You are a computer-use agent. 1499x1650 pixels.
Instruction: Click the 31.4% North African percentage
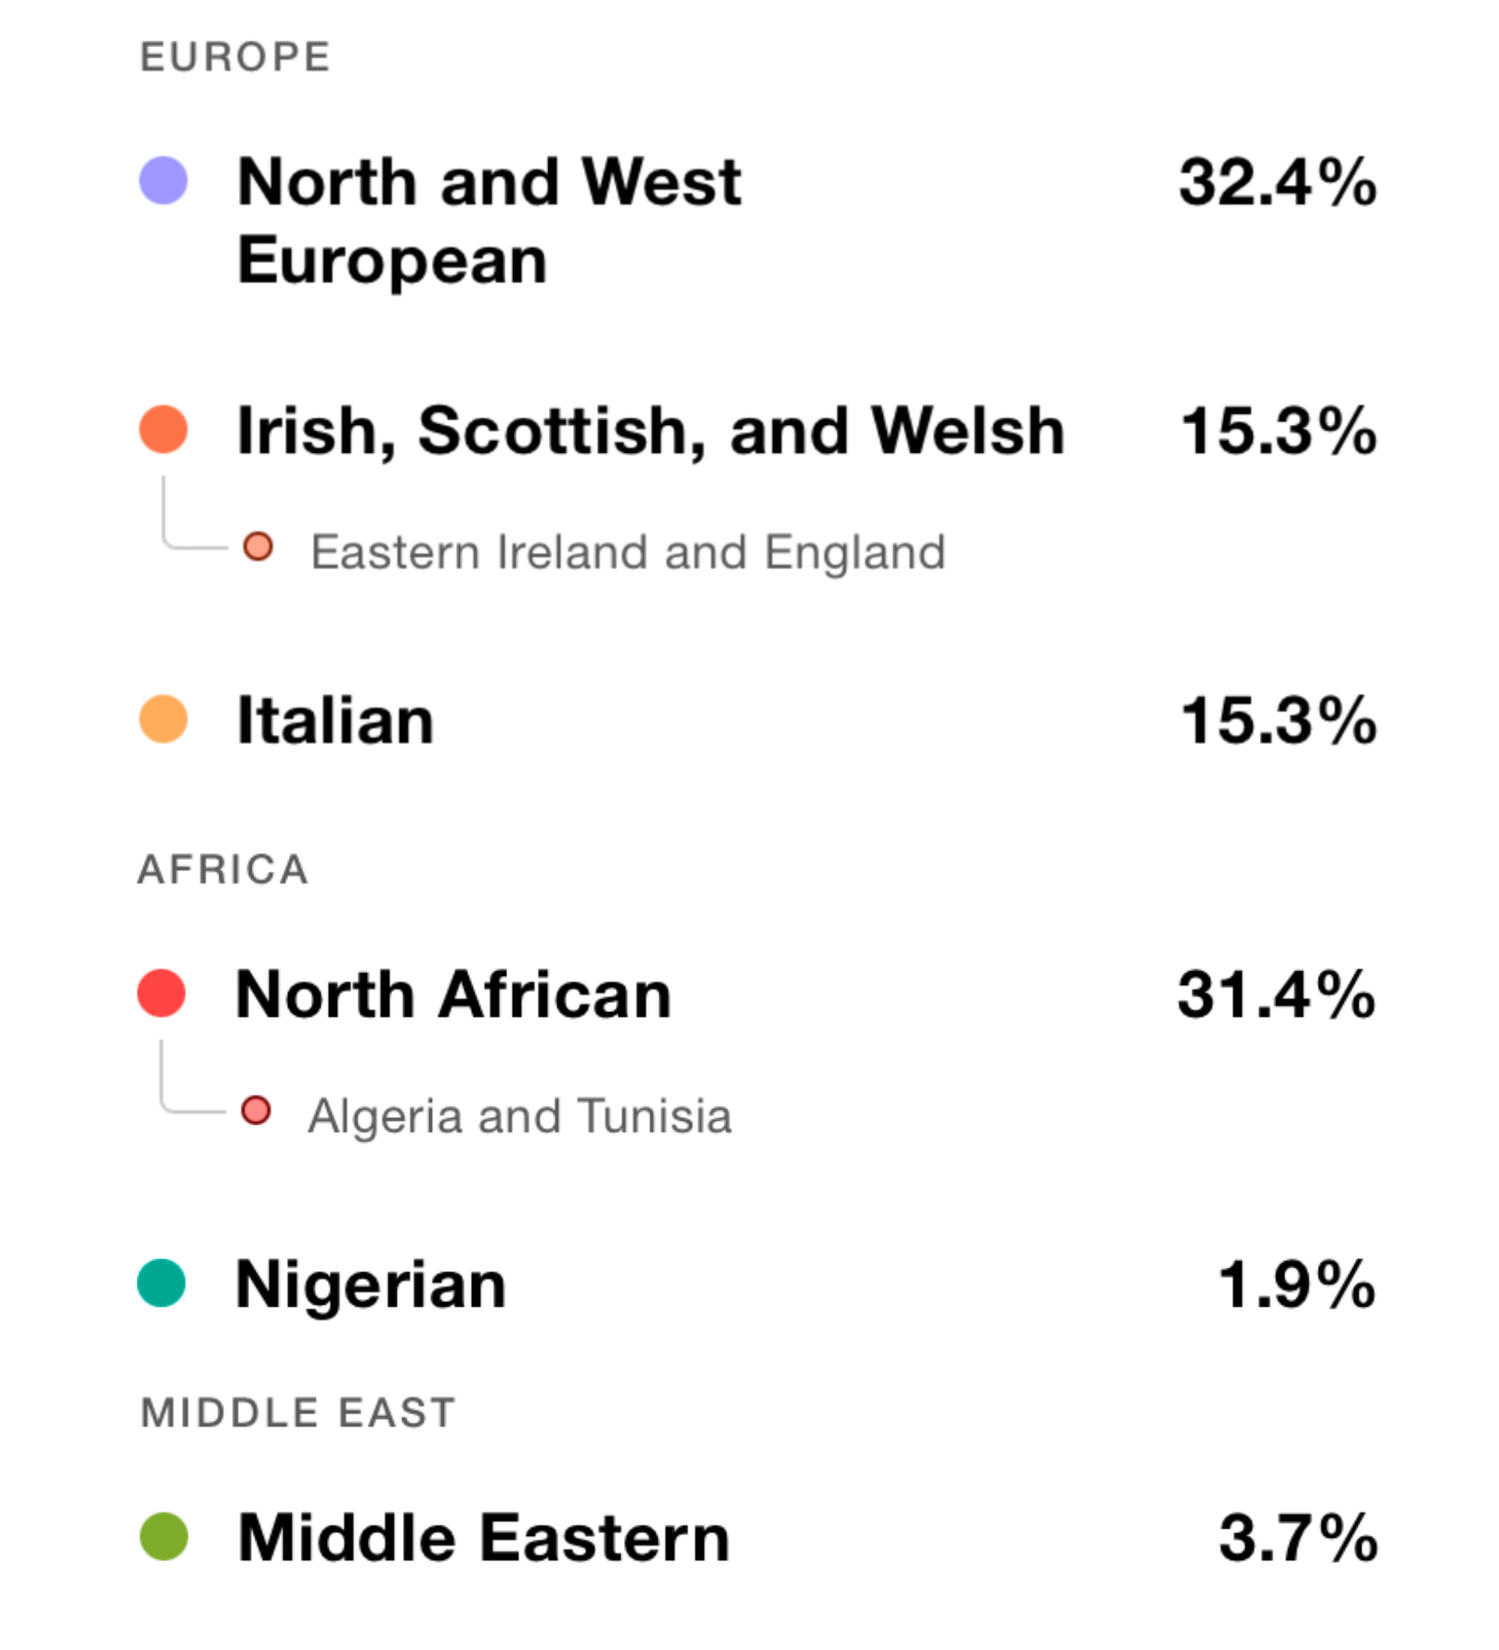[x=1276, y=995]
